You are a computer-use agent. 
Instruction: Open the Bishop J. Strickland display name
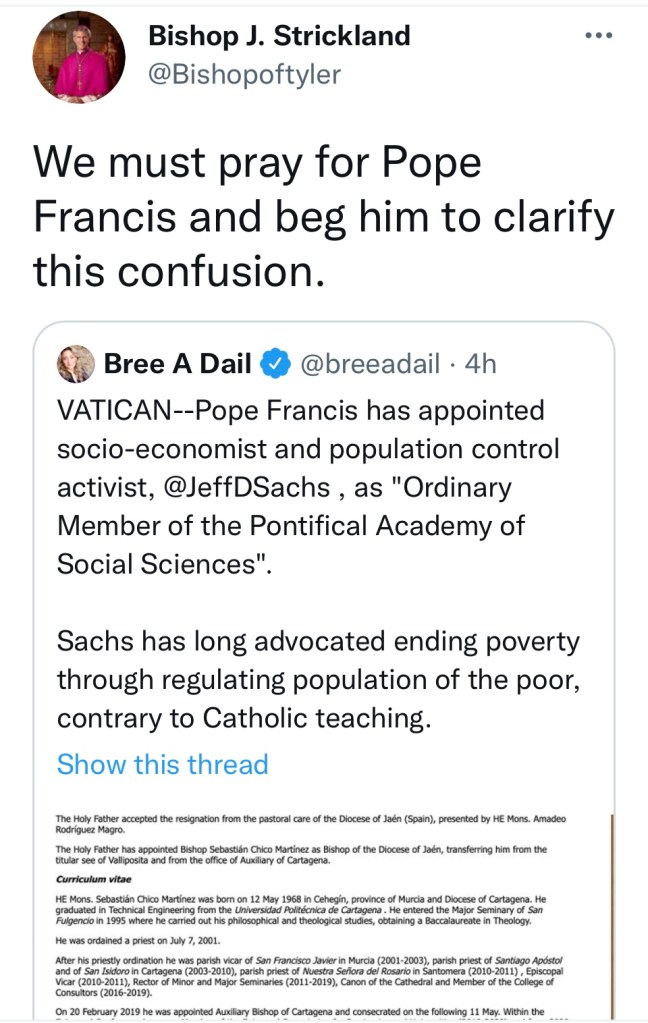tap(279, 36)
